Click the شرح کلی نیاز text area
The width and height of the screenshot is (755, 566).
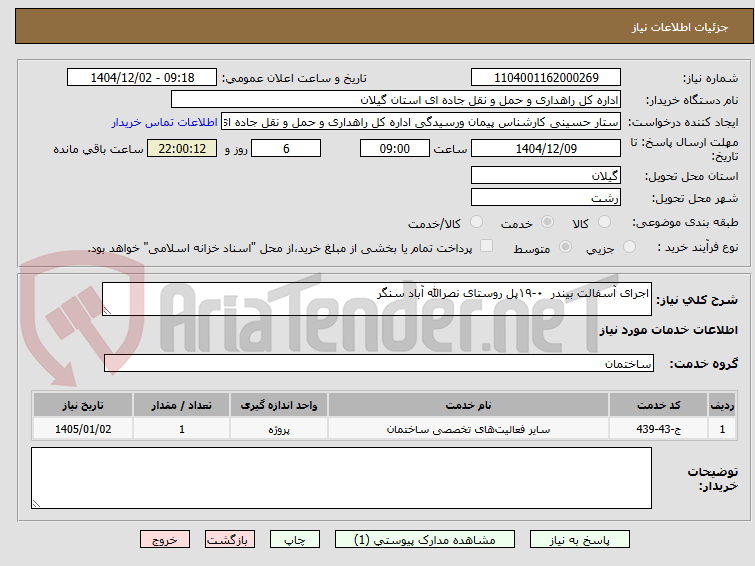pos(377,299)
